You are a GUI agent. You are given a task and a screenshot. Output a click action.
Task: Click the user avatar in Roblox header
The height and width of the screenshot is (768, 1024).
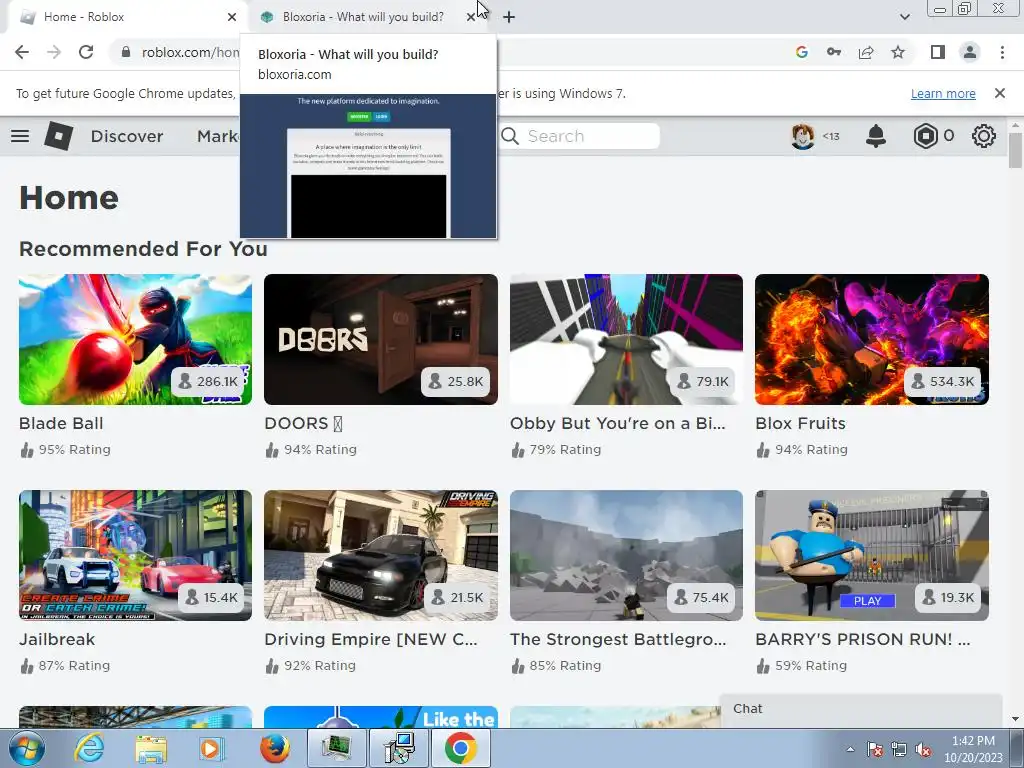pyautogui.click(x=803, y=136)
